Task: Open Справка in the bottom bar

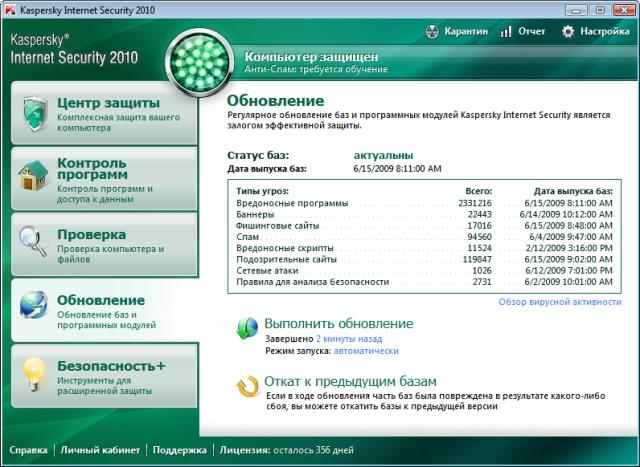Action: pos(28,450)
